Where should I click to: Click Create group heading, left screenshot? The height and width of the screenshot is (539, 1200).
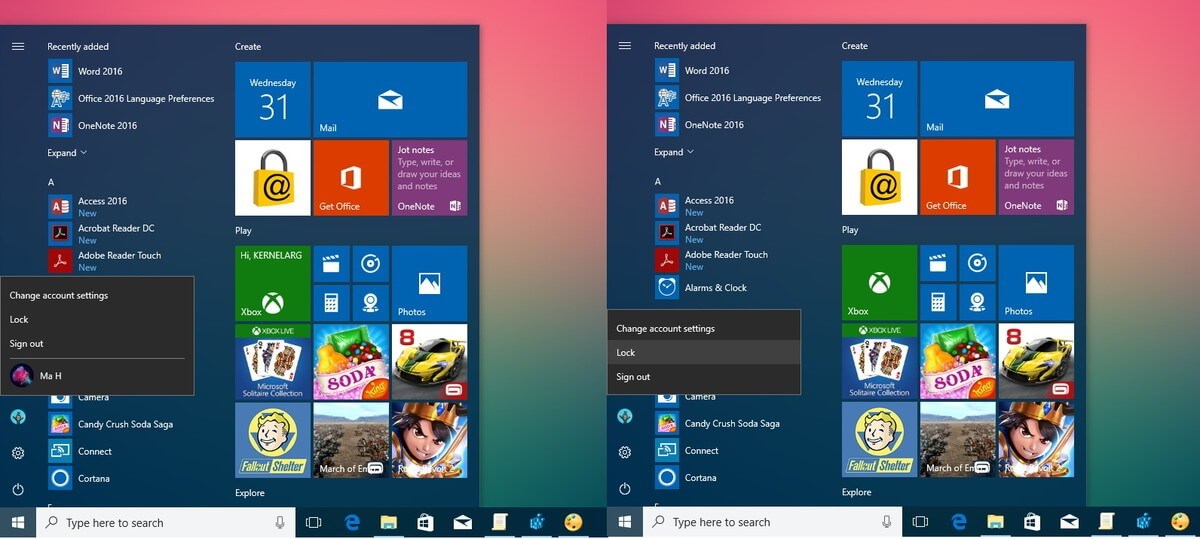click(248, 46)
